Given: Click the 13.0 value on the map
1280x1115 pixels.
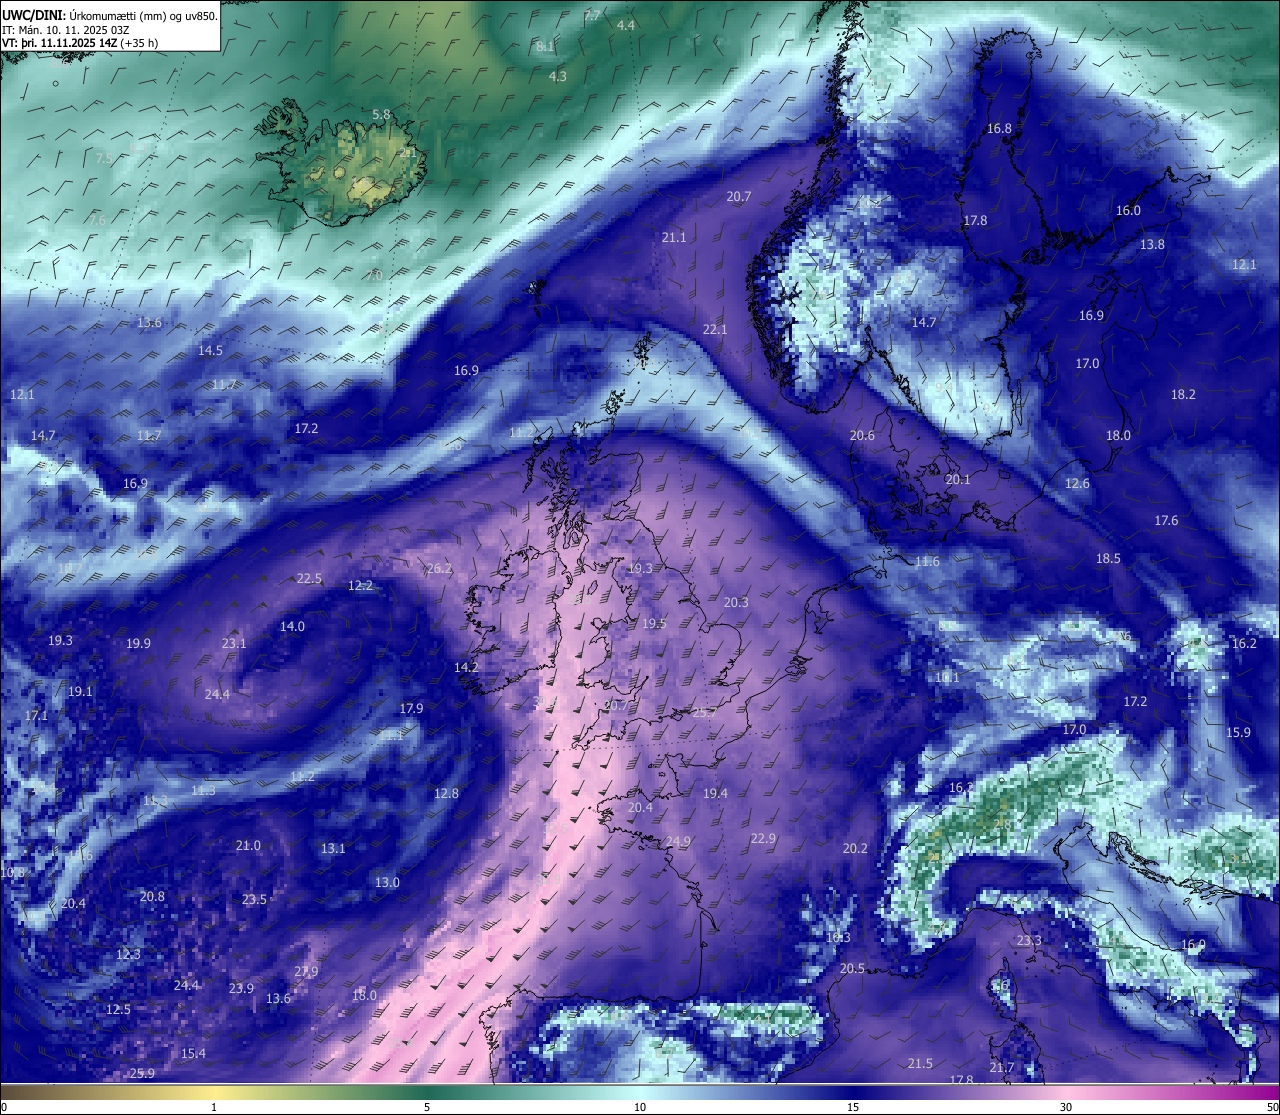Looking at the screenshot, I should (x=387, y=882).
